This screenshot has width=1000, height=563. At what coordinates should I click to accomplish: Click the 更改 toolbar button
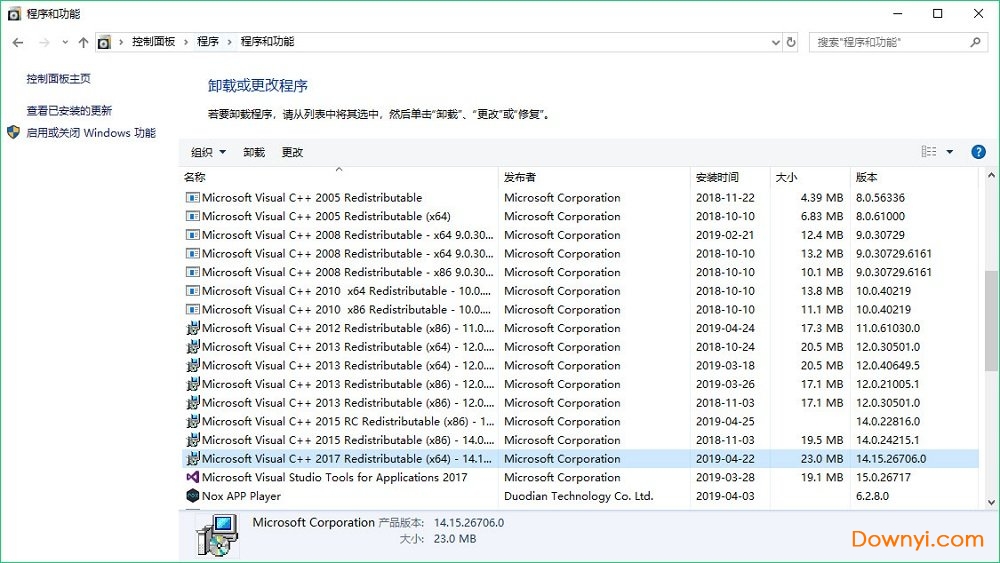[x=292, y=152]
